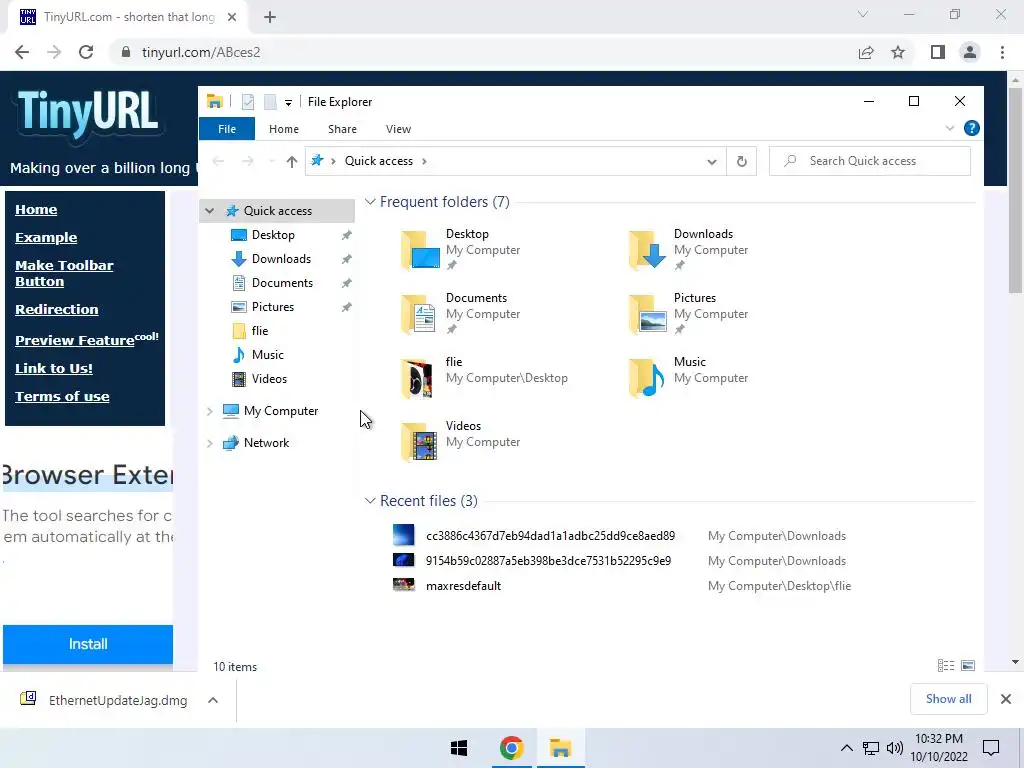Bookmark this page with the star icon
The image size is (1024, 768).
pos(898,52)
